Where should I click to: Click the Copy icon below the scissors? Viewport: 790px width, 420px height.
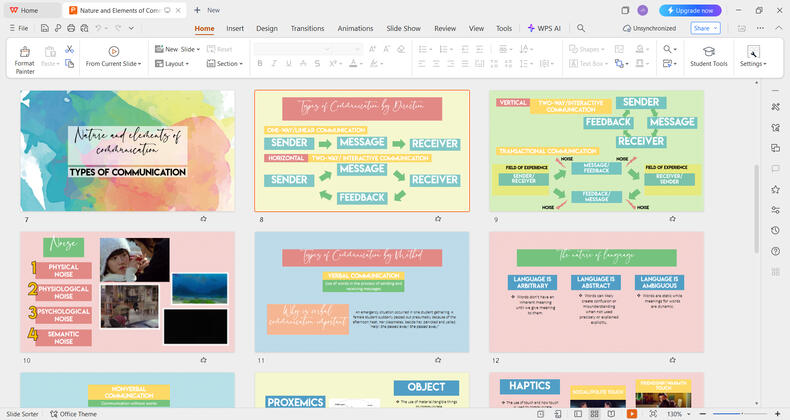pos(70,63)
